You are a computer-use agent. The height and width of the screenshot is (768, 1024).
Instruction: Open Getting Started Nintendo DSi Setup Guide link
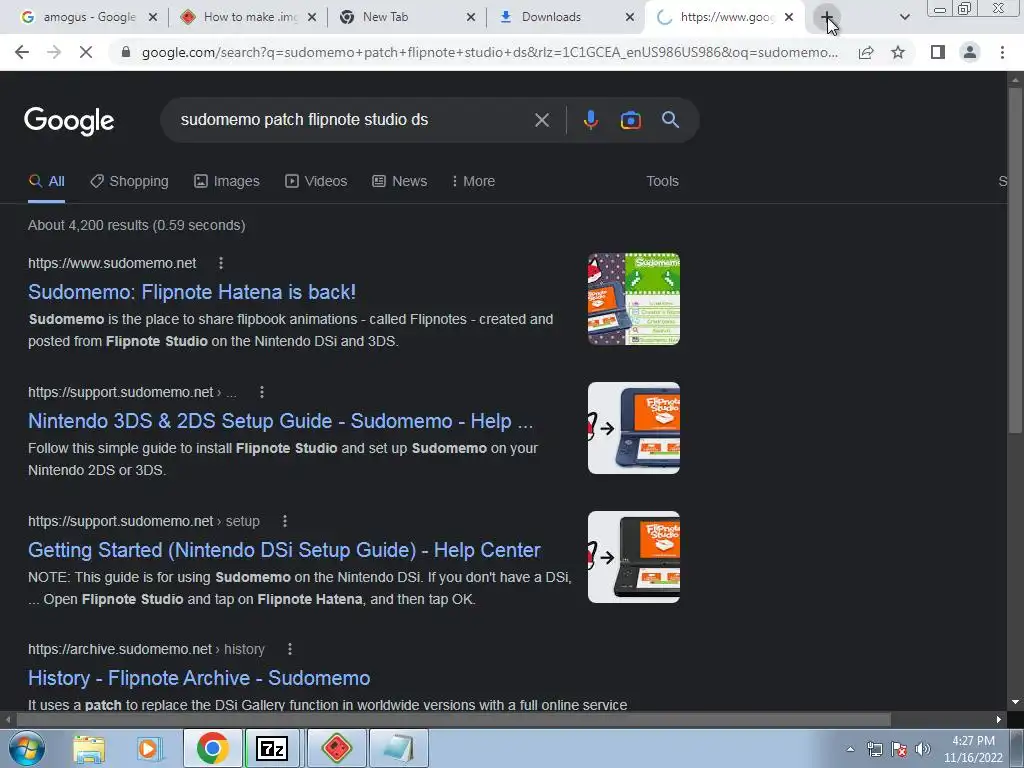pos(284,551)
